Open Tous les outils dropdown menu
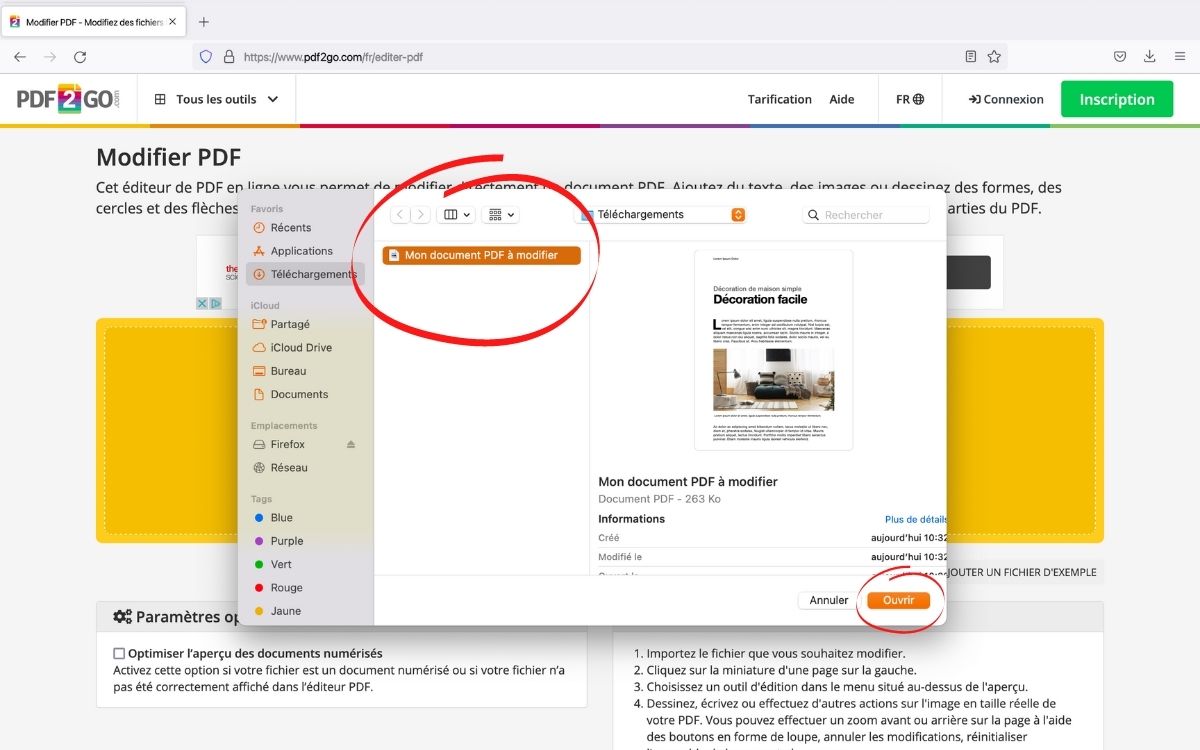1200x750 pixels. pyautogui.click(x=216, y=99)
